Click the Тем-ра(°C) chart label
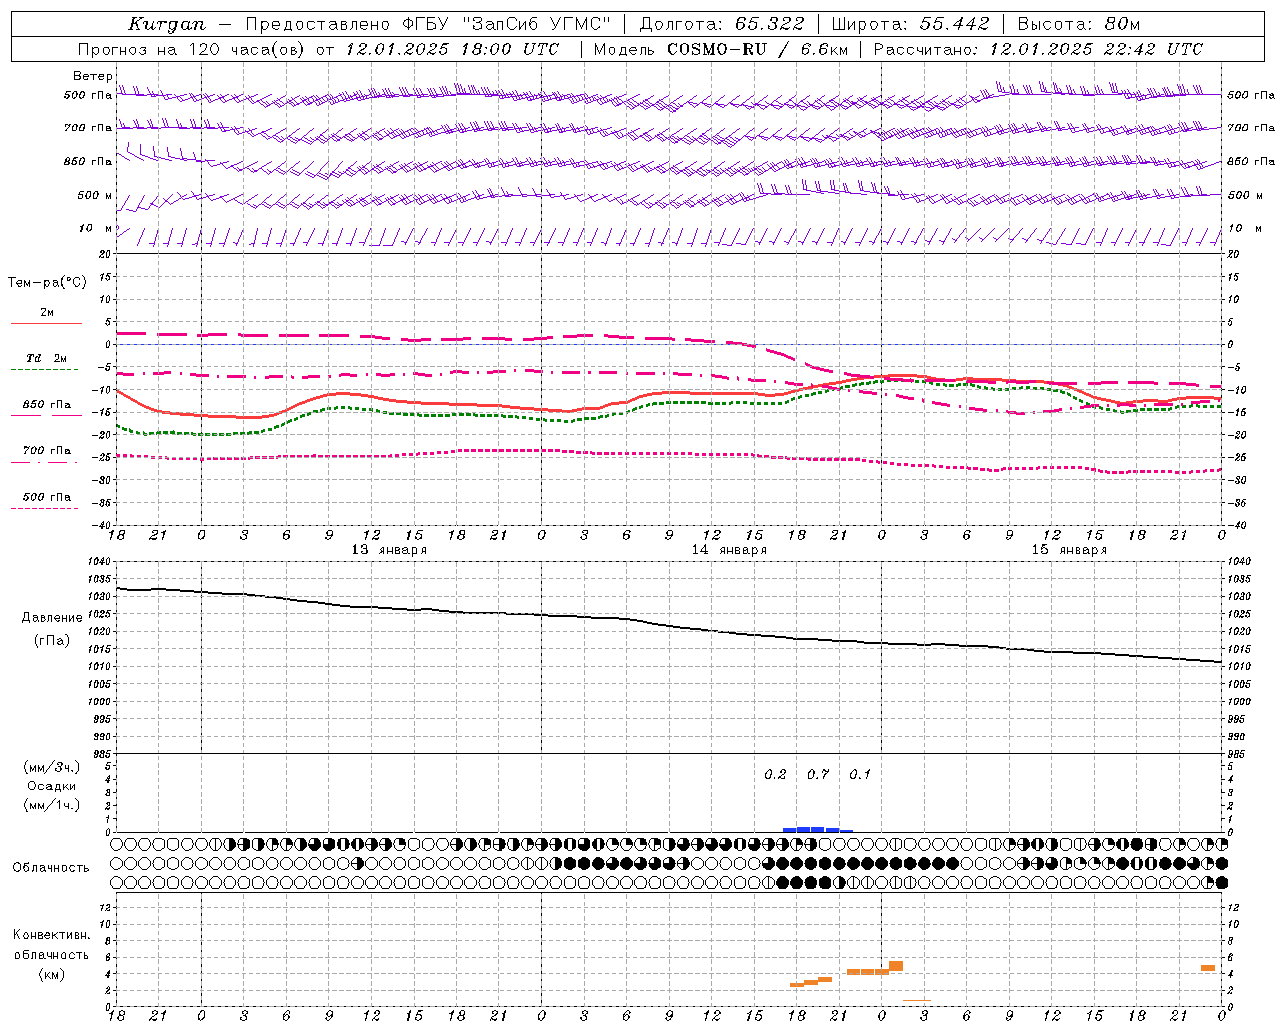 pos(47,283)
